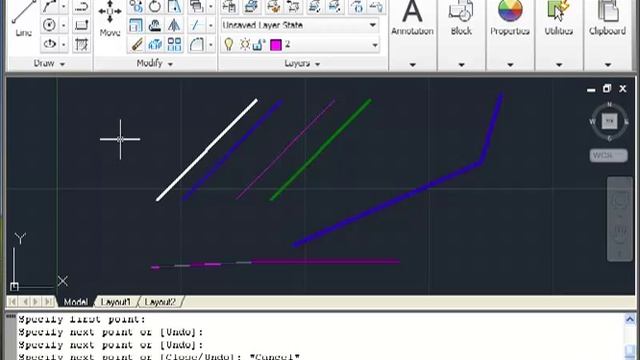Open the Circle tool variants dropdown arrow
640x360 pixels.
tap(64, 25)
